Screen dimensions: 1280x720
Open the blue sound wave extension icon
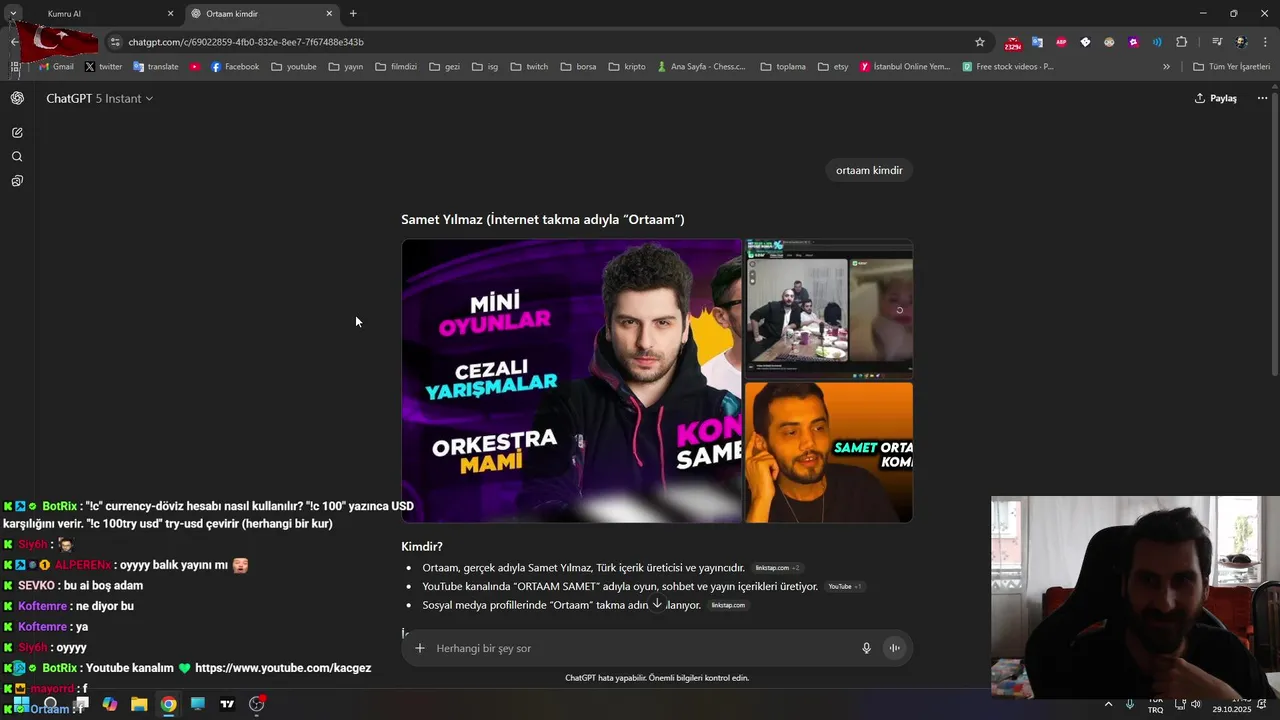coord(1157,42)
